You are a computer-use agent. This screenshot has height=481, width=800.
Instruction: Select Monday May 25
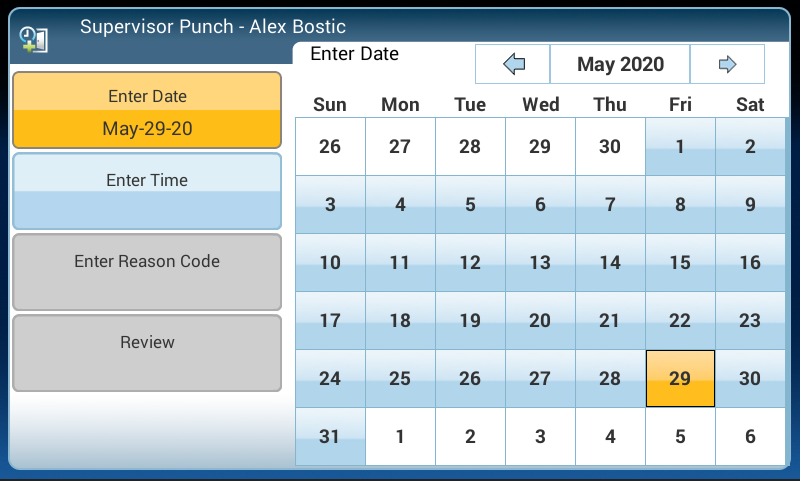coord(400,379)
